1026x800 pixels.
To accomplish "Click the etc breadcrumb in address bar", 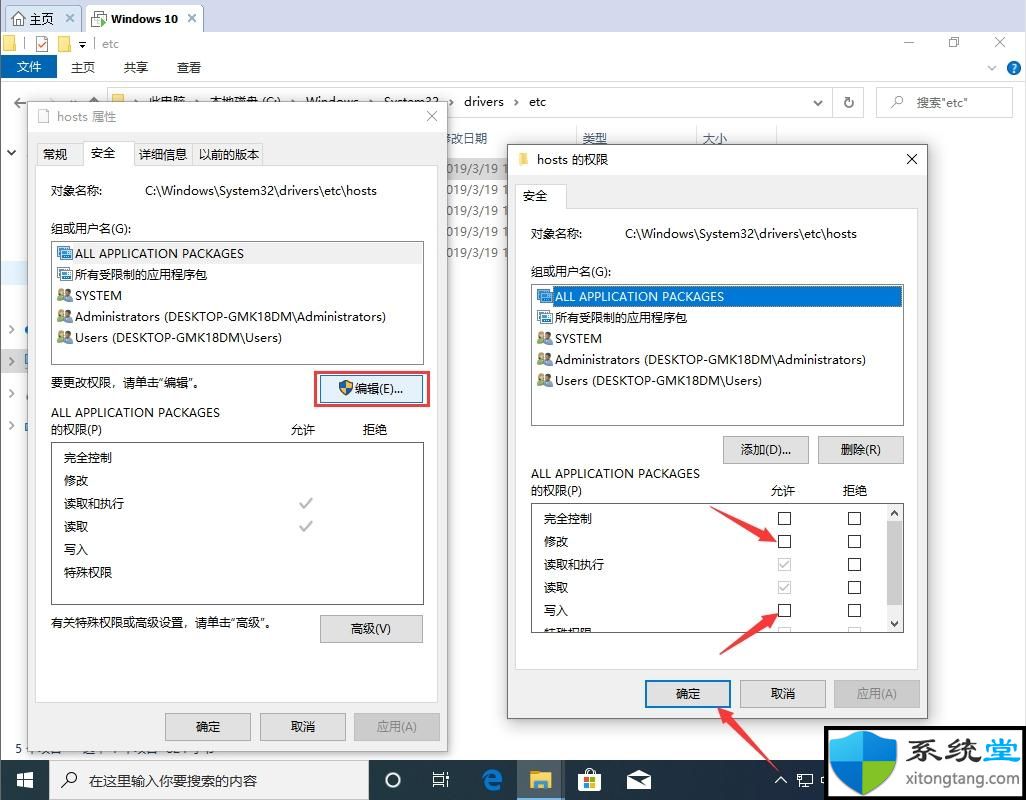I will pos(537,102).
